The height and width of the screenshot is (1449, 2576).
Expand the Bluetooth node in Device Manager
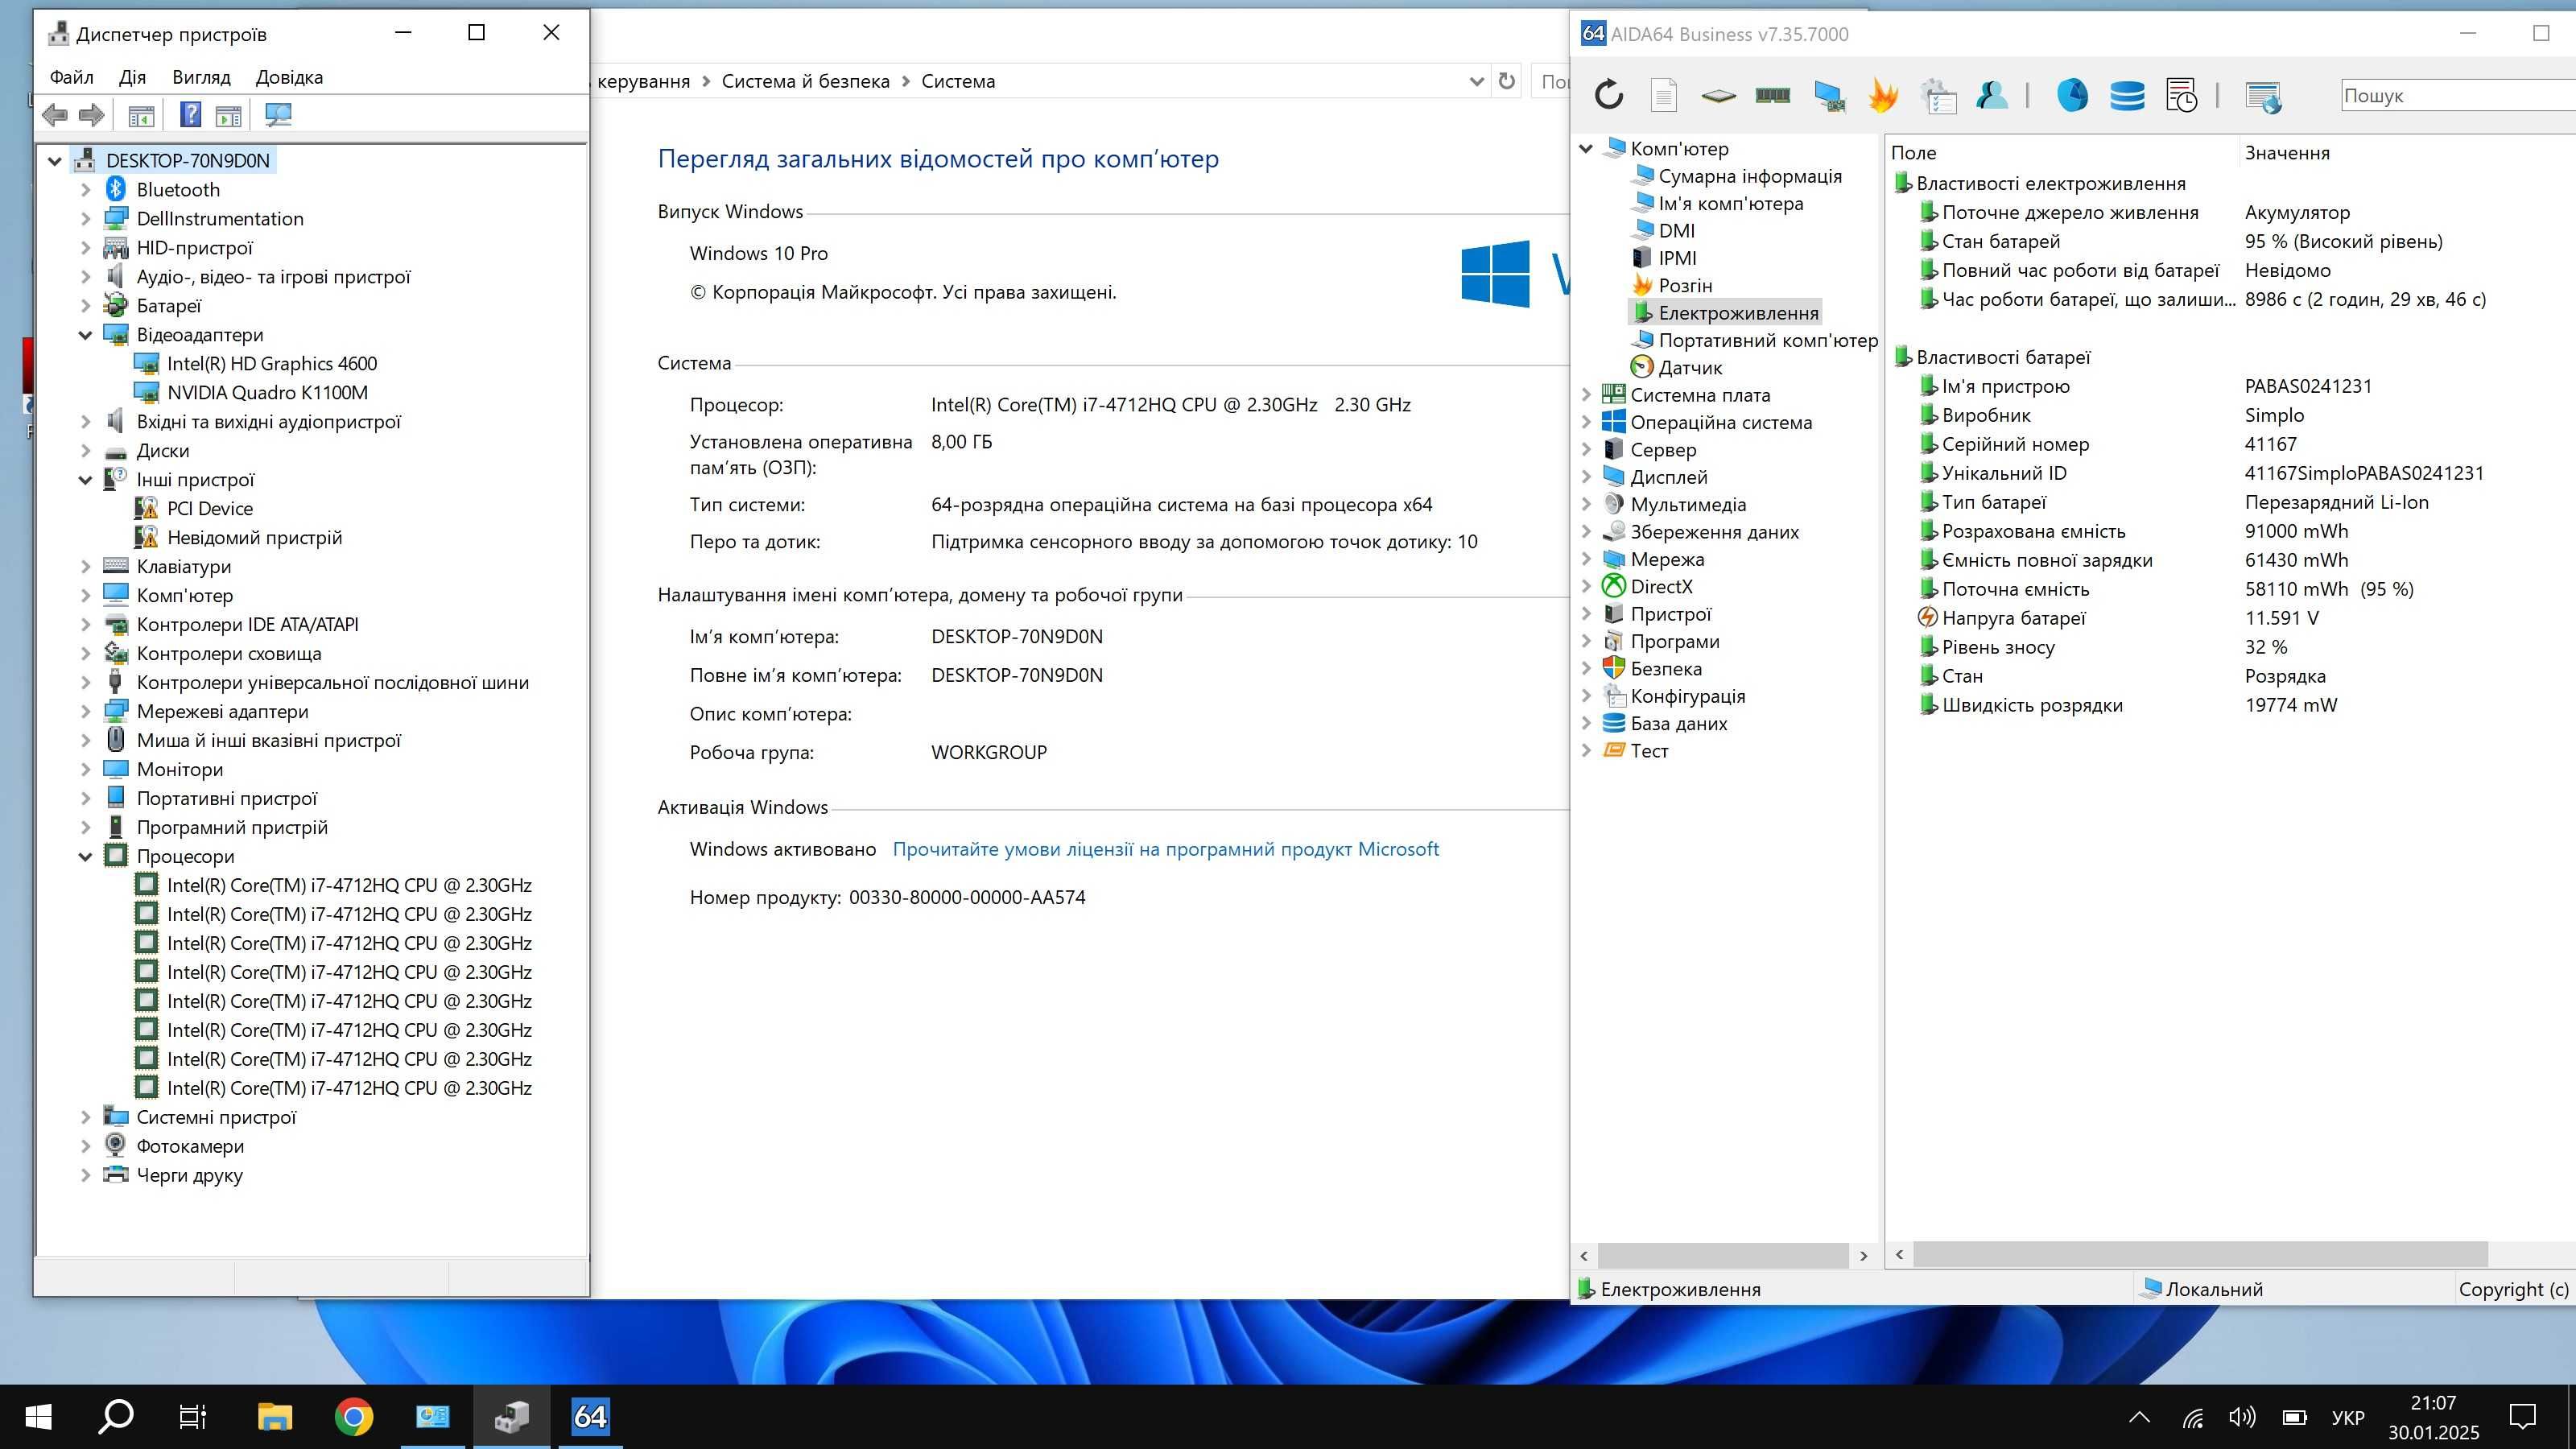[85, 189]
